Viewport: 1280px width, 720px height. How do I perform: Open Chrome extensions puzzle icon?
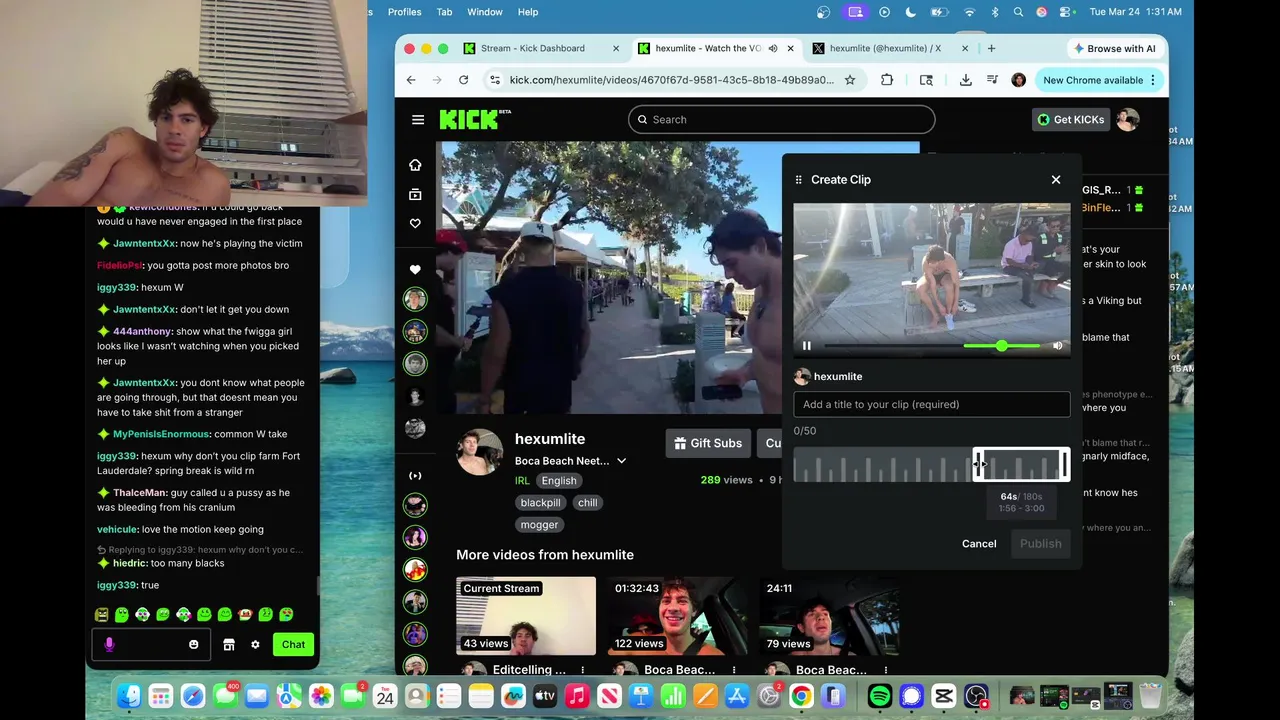click(887, 80)
